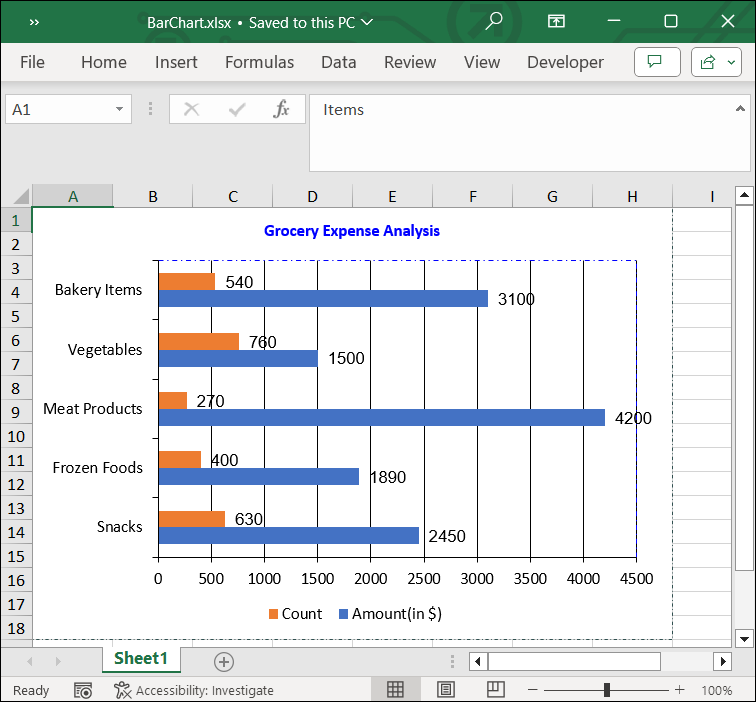Switch to the Insert tab

coord(176,62)
